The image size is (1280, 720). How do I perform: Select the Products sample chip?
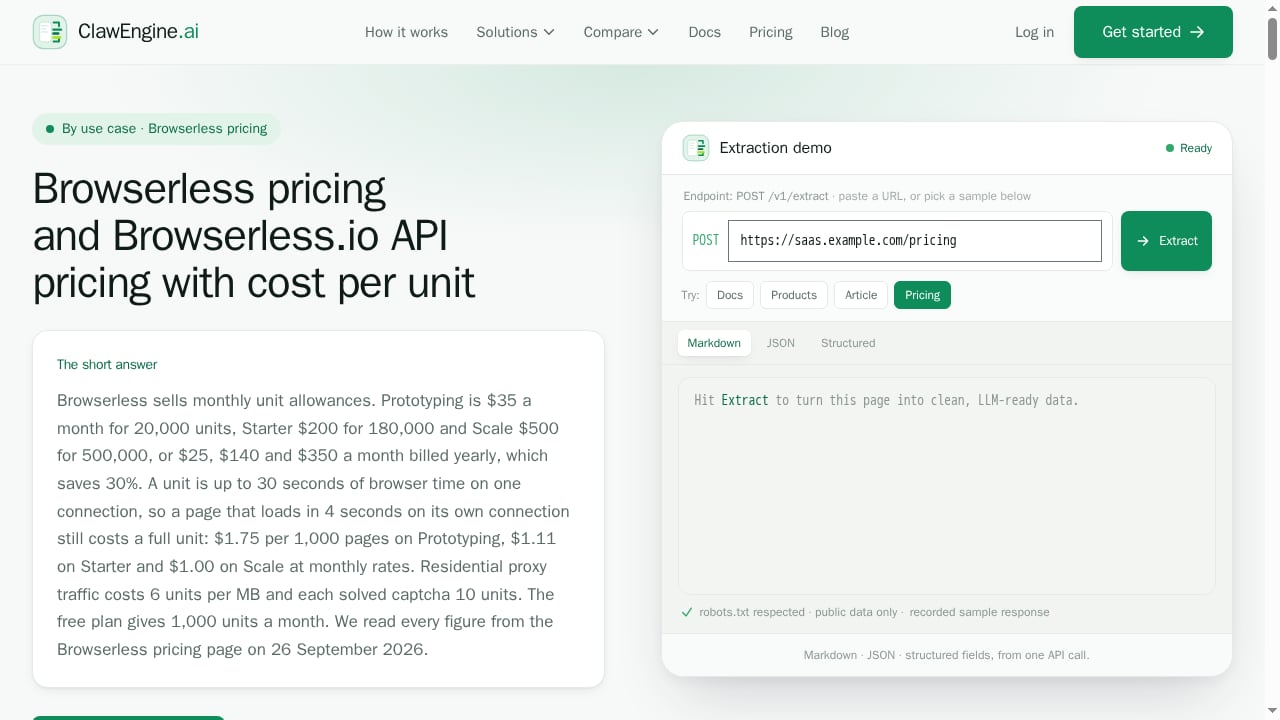tap(794, 295)
